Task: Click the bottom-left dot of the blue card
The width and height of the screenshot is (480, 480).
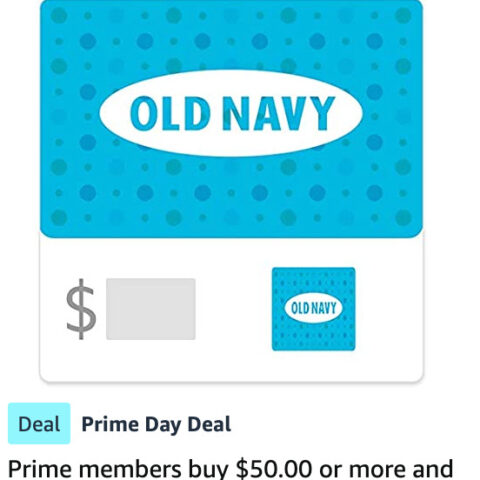Action: tap(59, 217)
